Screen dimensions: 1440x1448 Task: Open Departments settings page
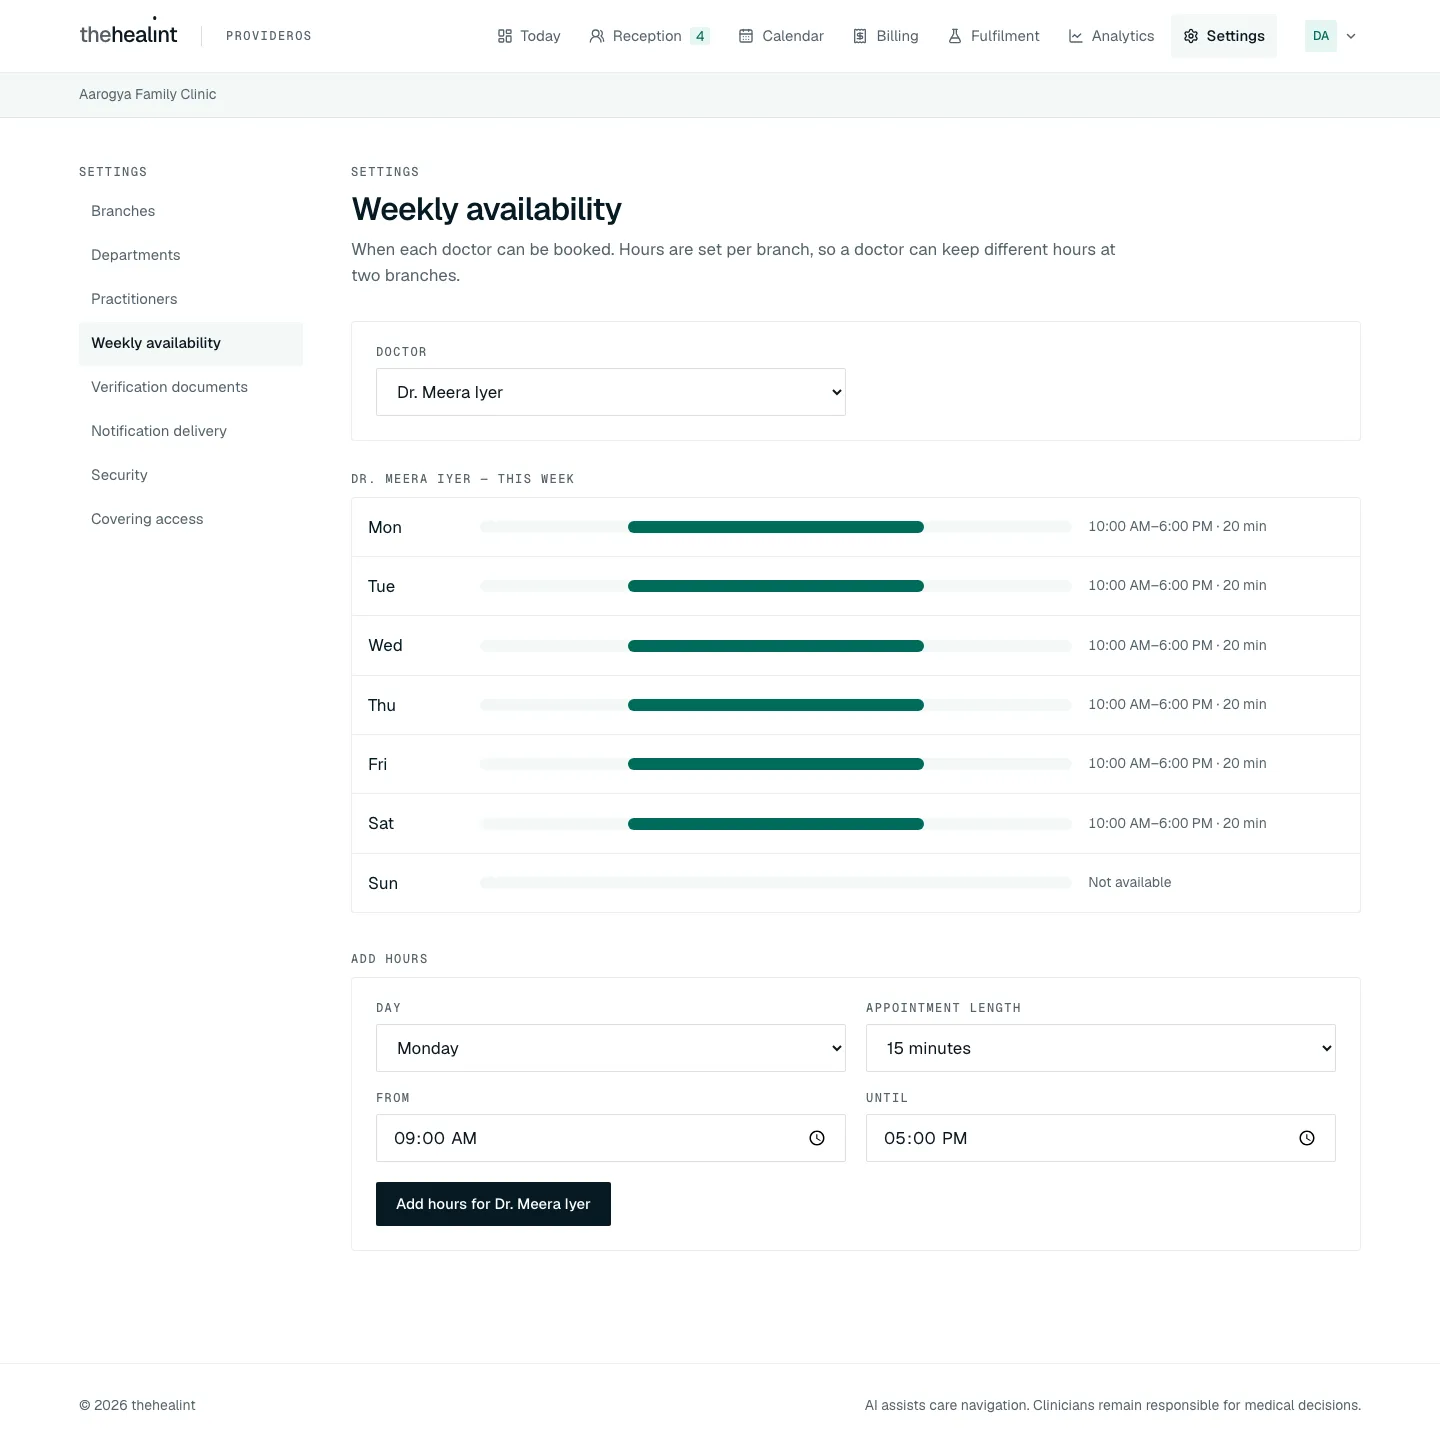pyautogui.click(x=191, y=255)
